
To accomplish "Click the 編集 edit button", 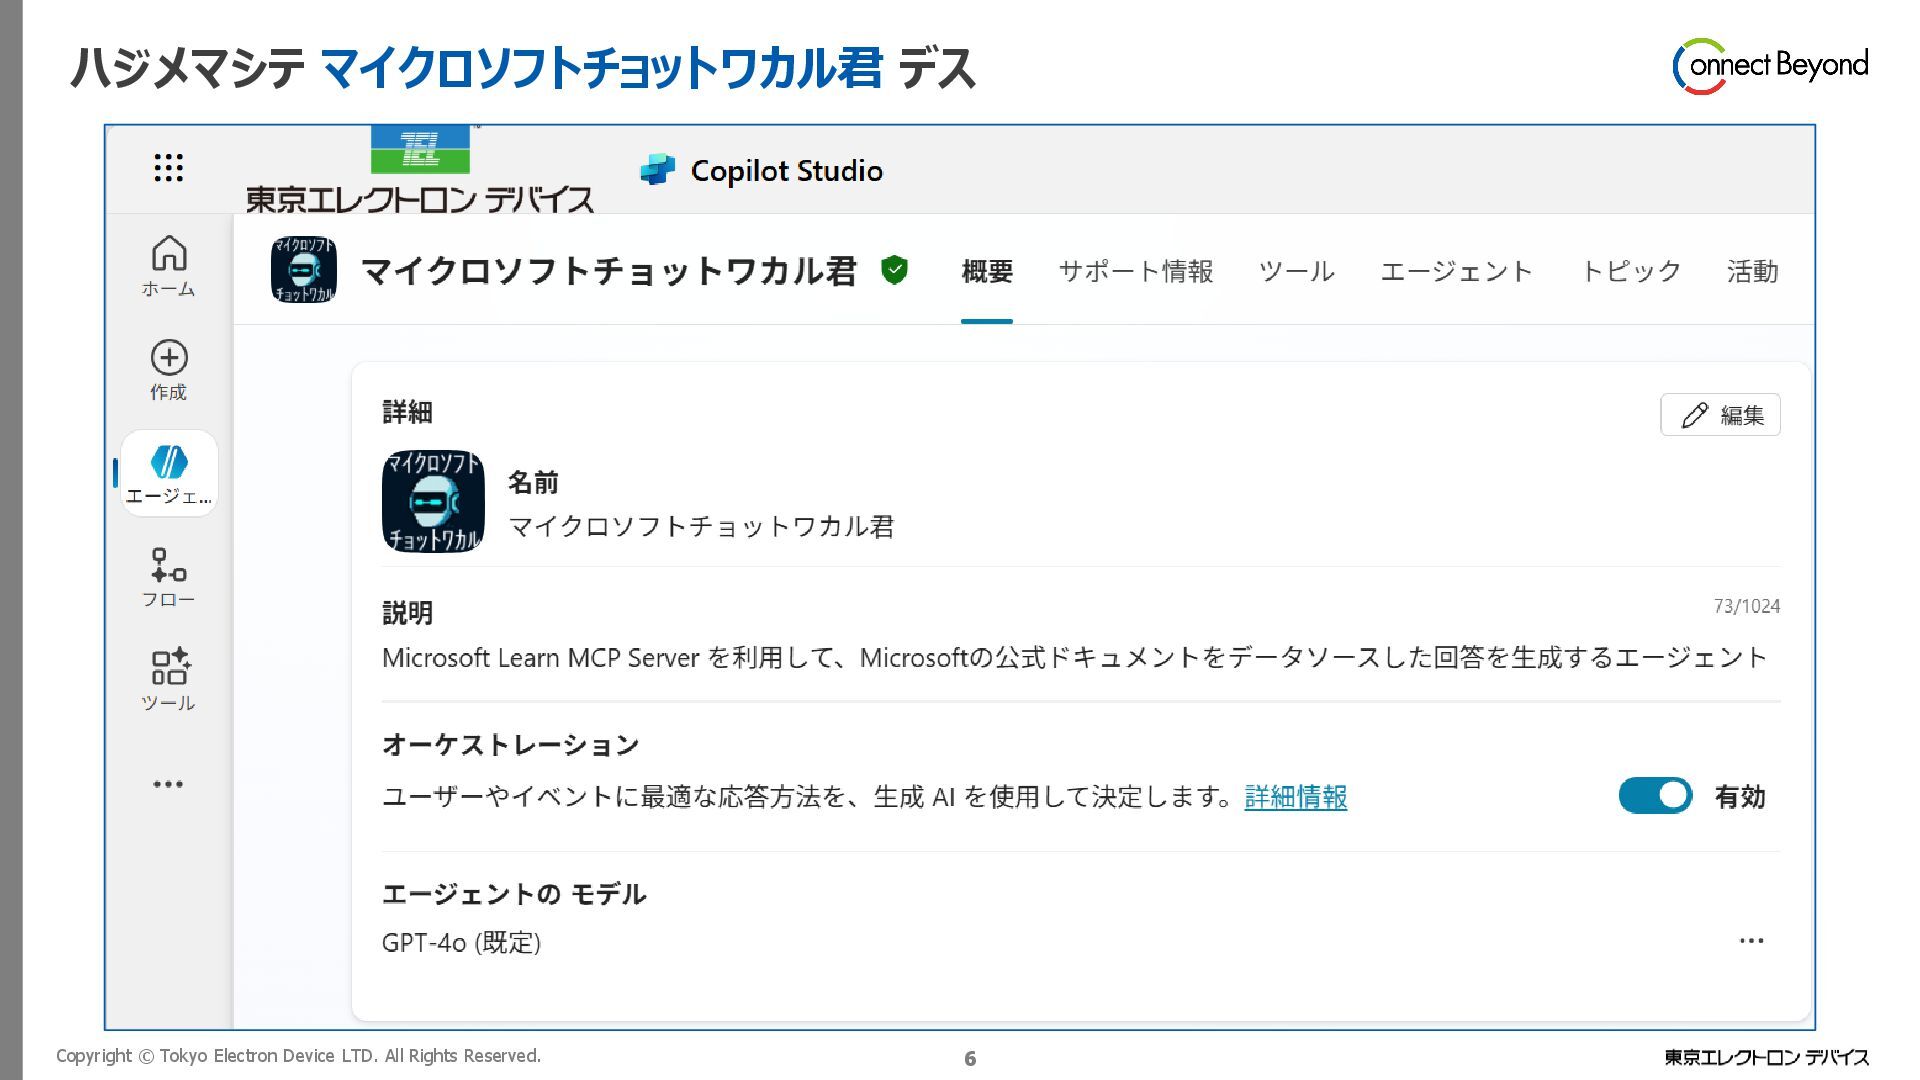I will click(x=1720, y=415).
